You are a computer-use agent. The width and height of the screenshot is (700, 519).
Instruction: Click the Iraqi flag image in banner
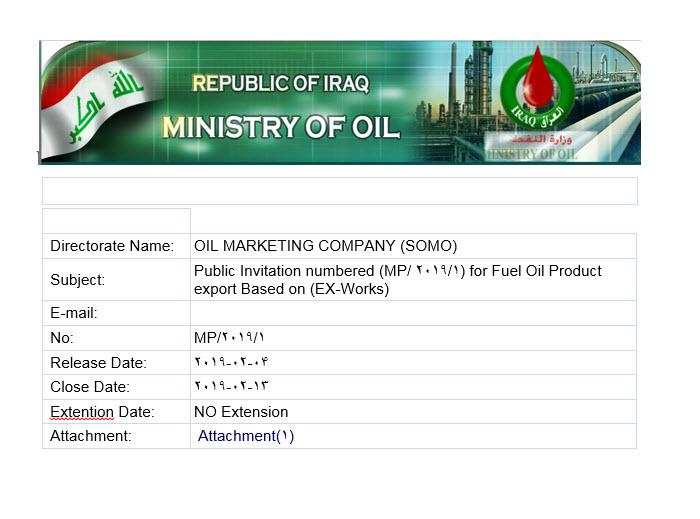coord(96,105)
